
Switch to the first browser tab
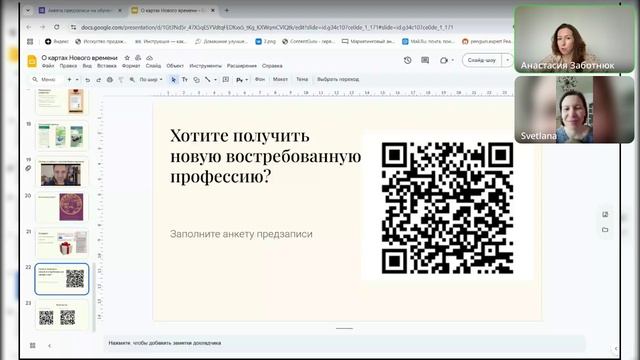(81, 11)
